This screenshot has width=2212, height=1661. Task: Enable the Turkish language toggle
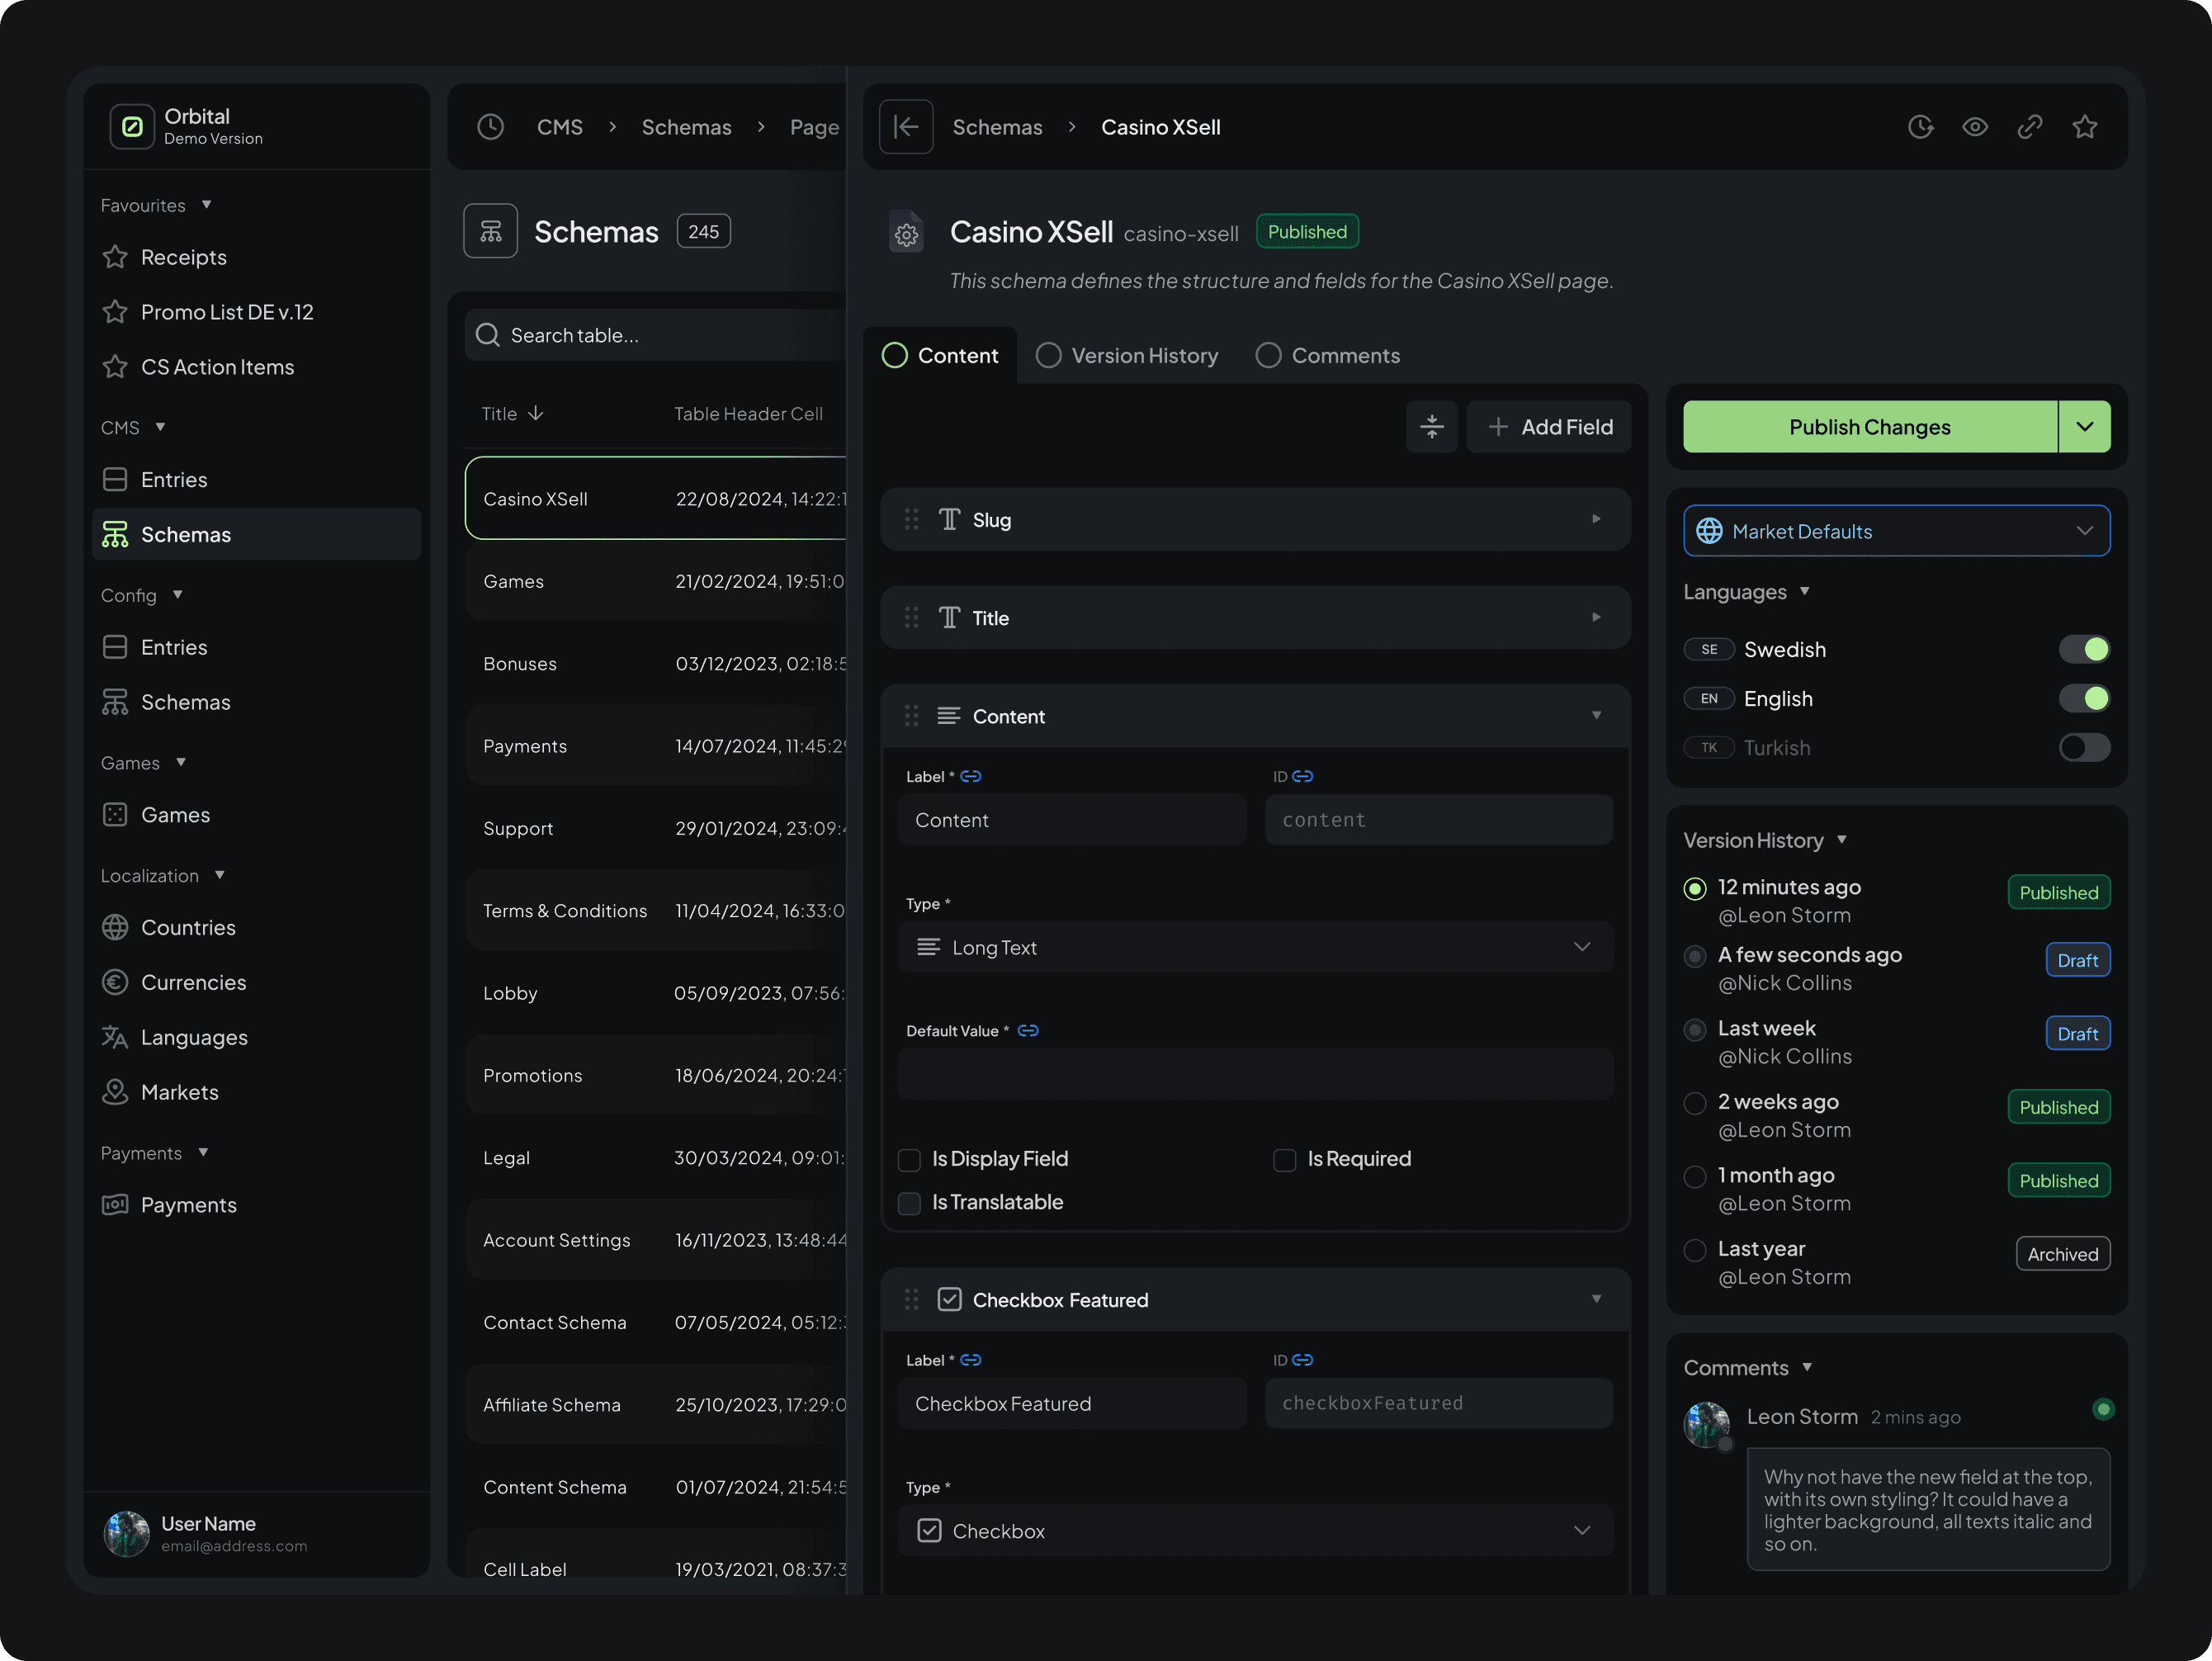pos(2085,747)
